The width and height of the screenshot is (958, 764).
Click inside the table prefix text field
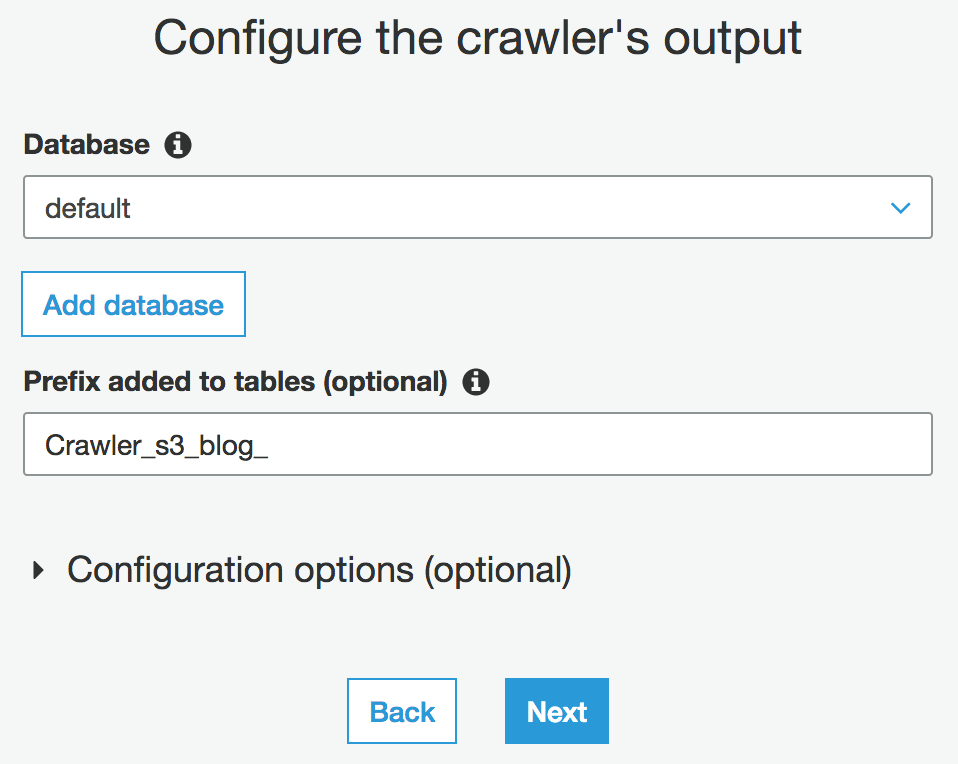pyautogui.click(x=477, y=444)
